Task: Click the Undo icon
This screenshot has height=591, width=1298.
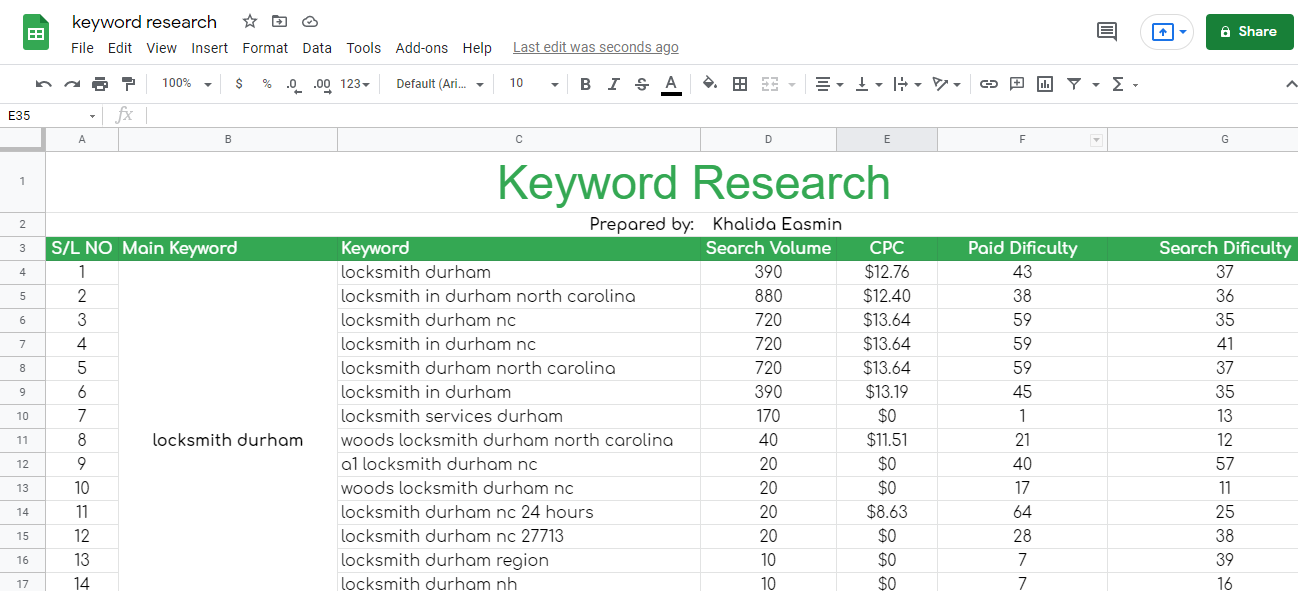Action: [x=42, y=84]
